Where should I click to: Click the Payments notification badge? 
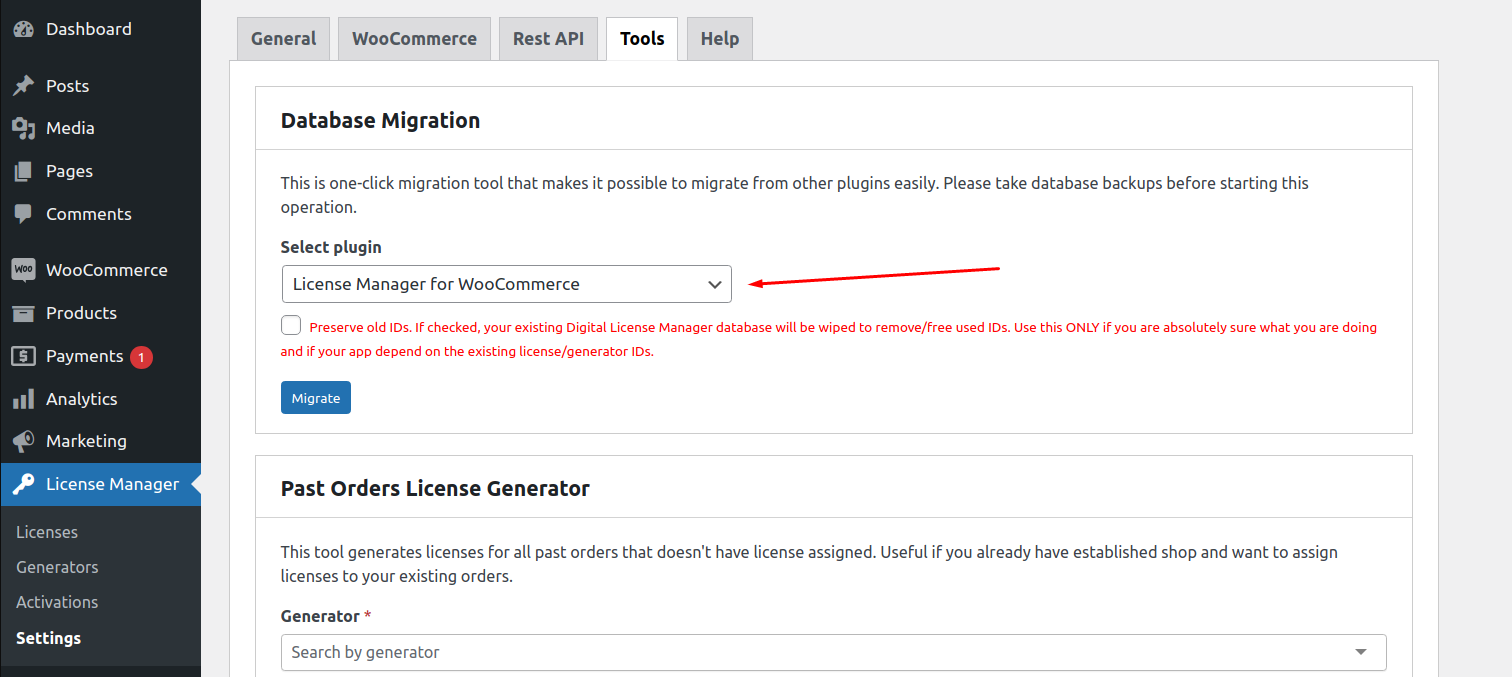pyautogui.click(x=142, y=356)
